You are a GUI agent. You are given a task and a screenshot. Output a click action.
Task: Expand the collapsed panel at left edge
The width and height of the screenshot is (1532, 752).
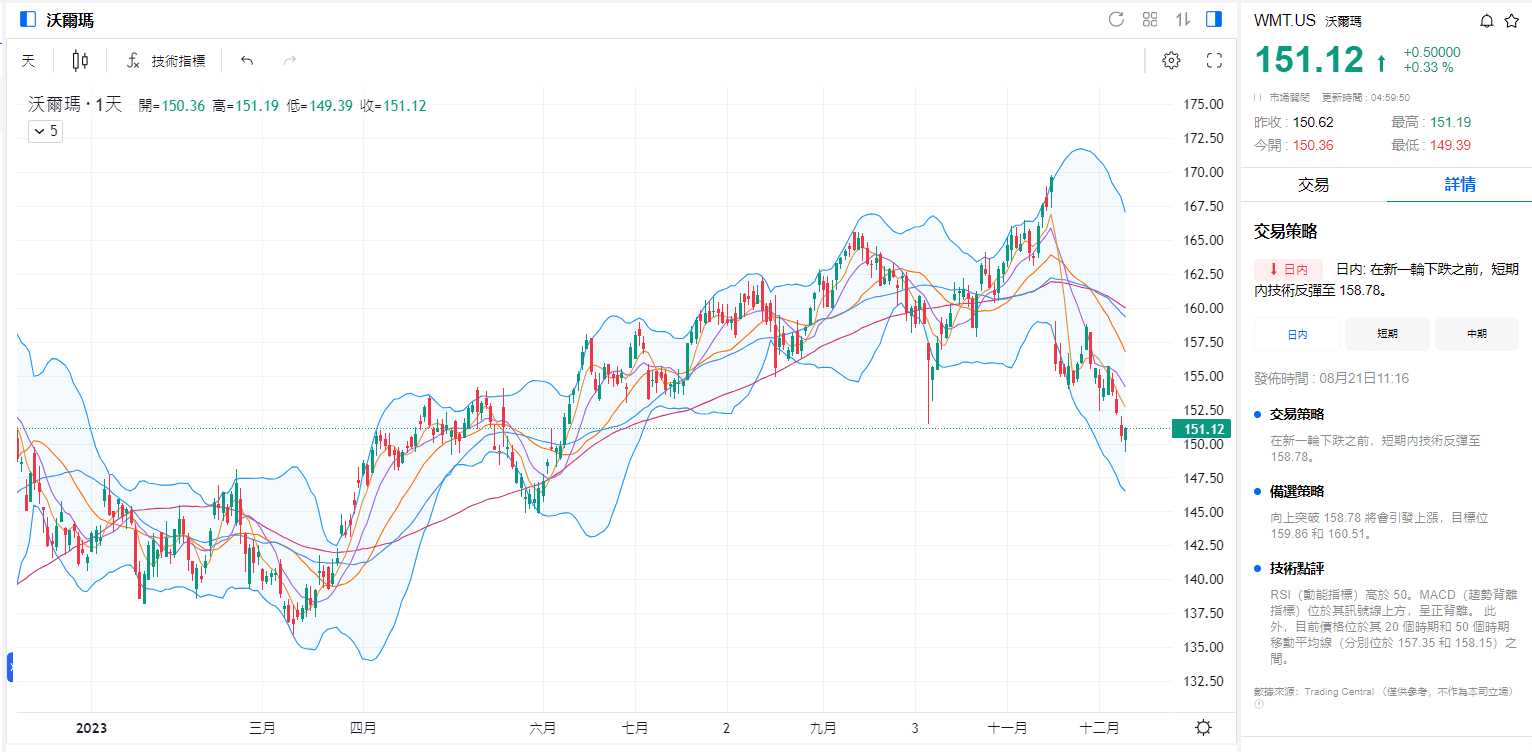(x=10, y=666)
